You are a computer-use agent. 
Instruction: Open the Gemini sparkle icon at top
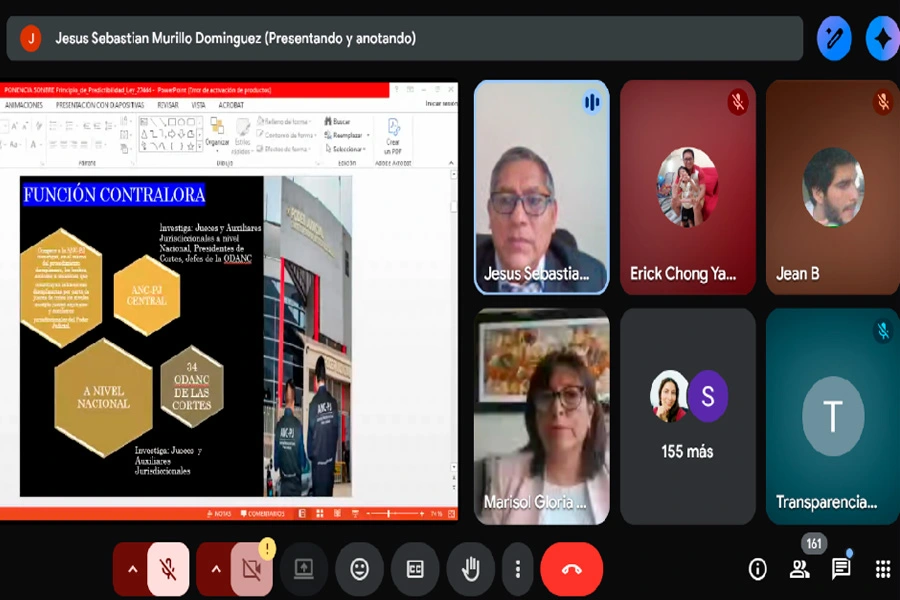click(882, 39)
